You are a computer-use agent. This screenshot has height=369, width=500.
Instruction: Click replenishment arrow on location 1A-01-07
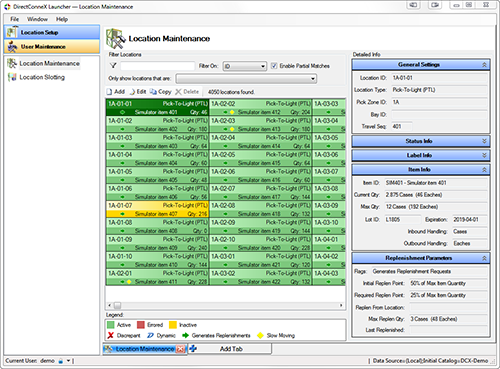click(x=122, y=214)
